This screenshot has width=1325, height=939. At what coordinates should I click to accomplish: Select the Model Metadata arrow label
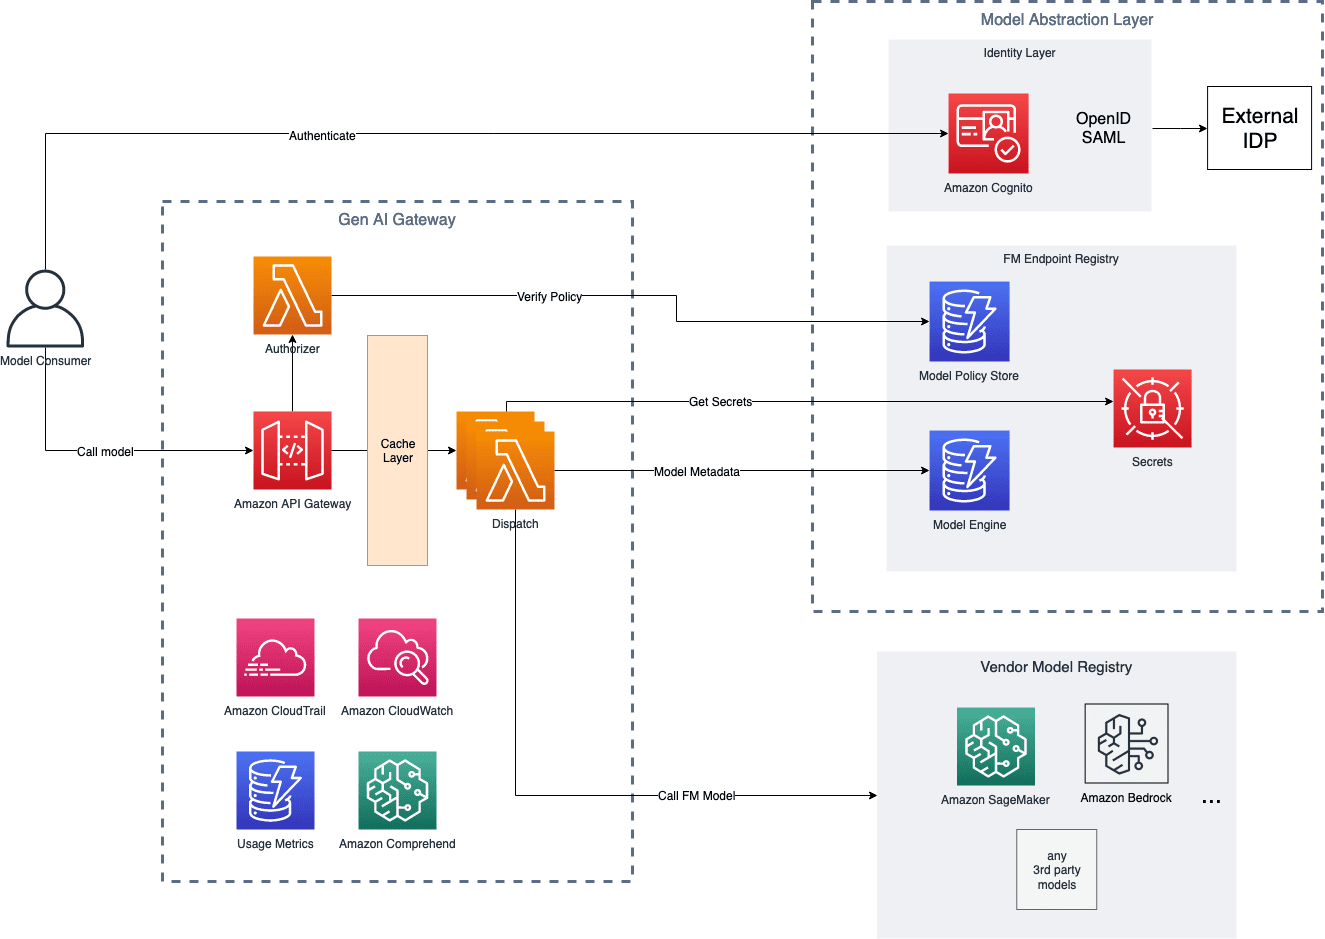click(696, 471)
